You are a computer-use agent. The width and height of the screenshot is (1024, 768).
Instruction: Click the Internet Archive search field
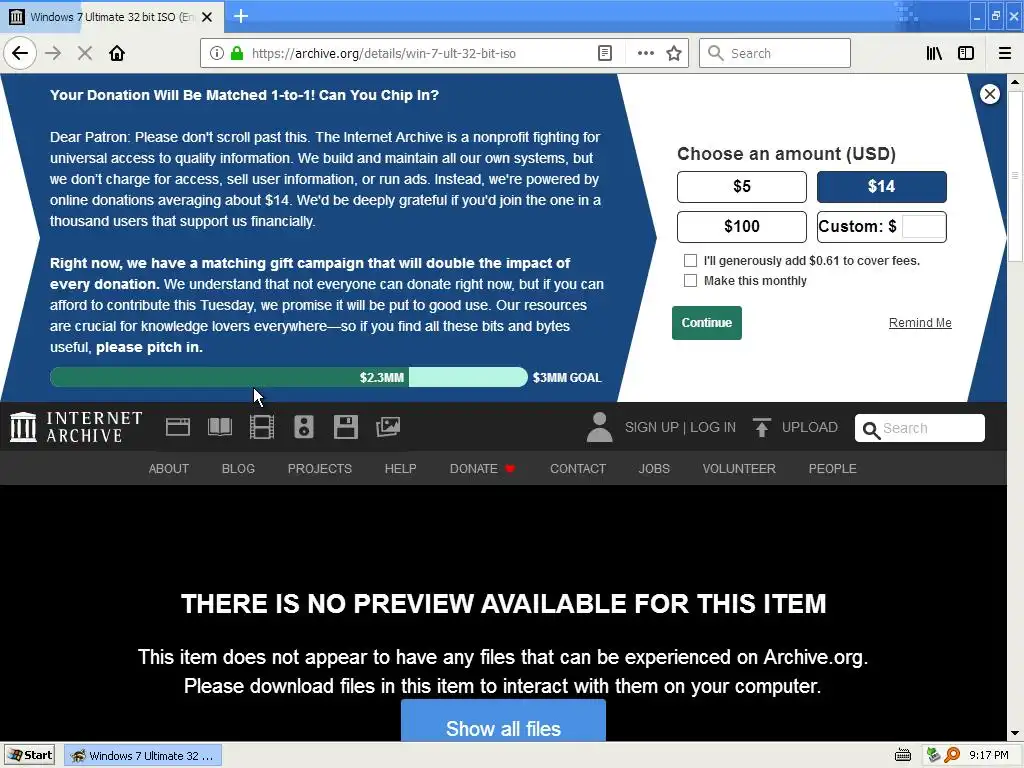(x=920, y=428)
